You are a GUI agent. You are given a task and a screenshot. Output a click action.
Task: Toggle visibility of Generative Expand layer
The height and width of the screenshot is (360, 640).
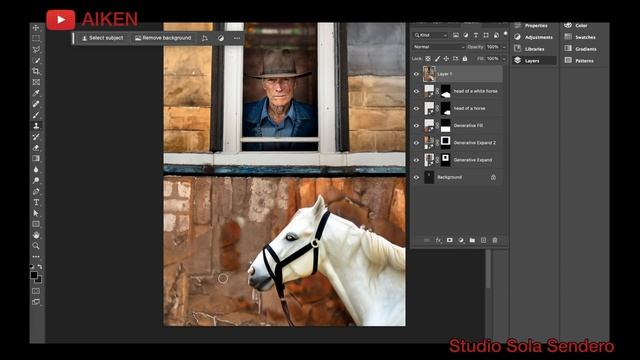point(416,160)
